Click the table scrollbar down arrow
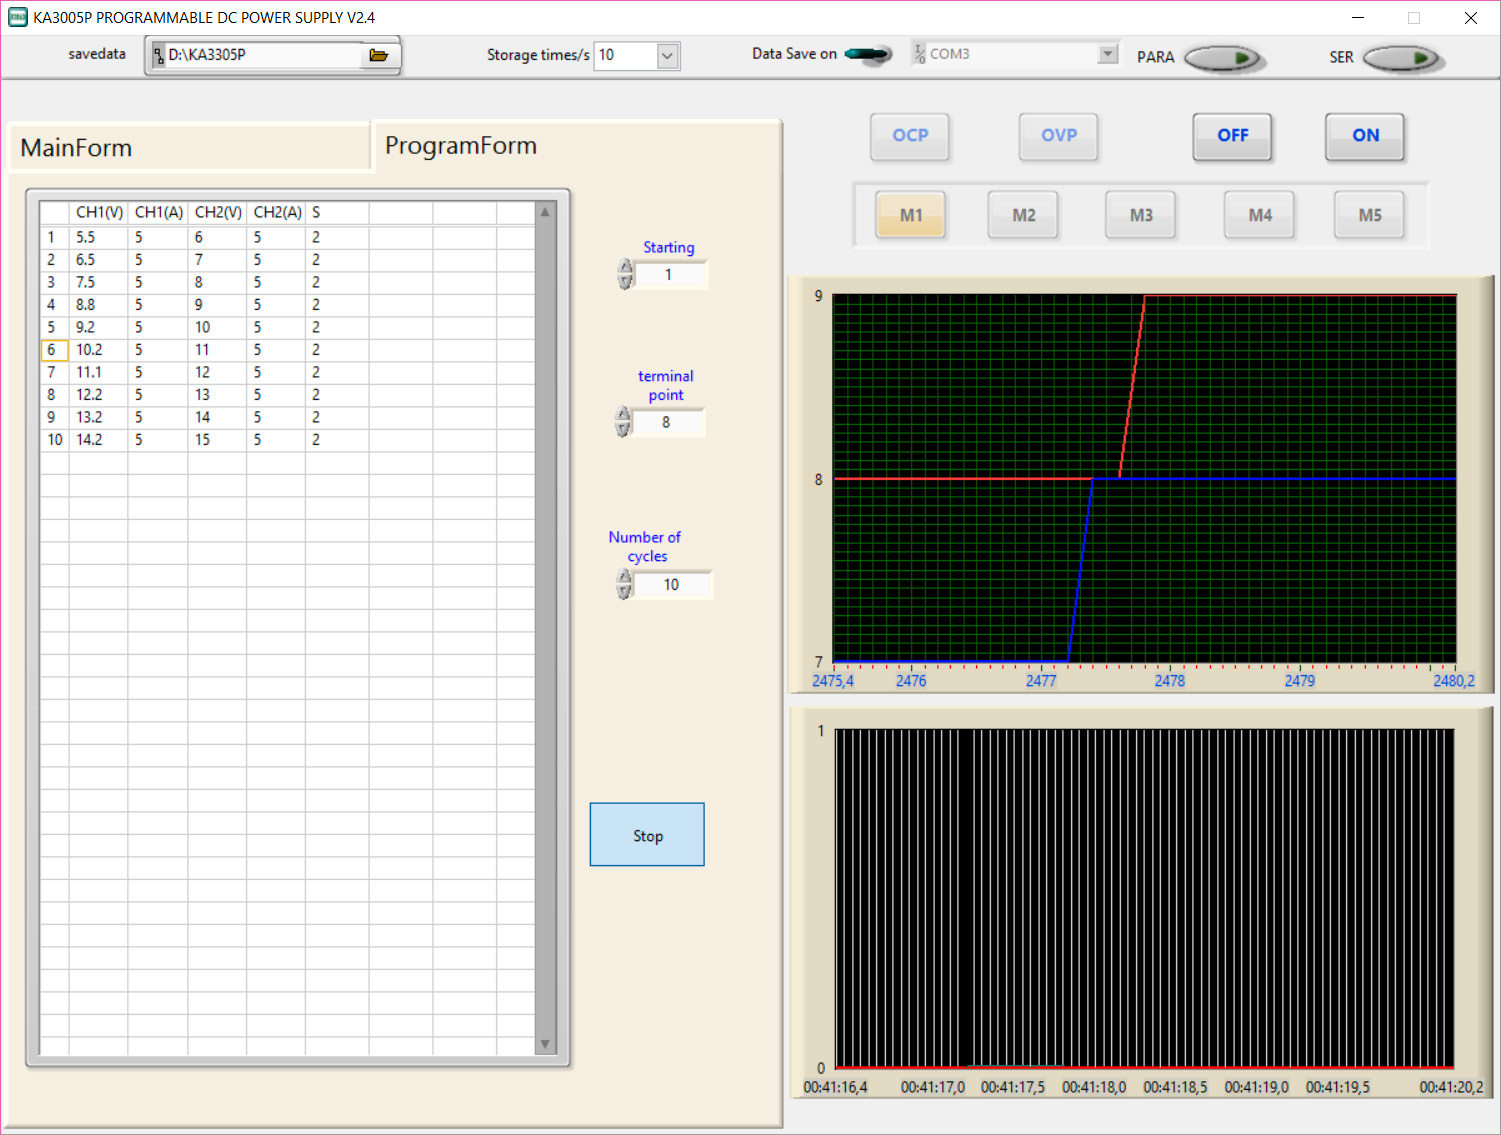This screenshot has height=1135, width=1501. click(545, 1044)
